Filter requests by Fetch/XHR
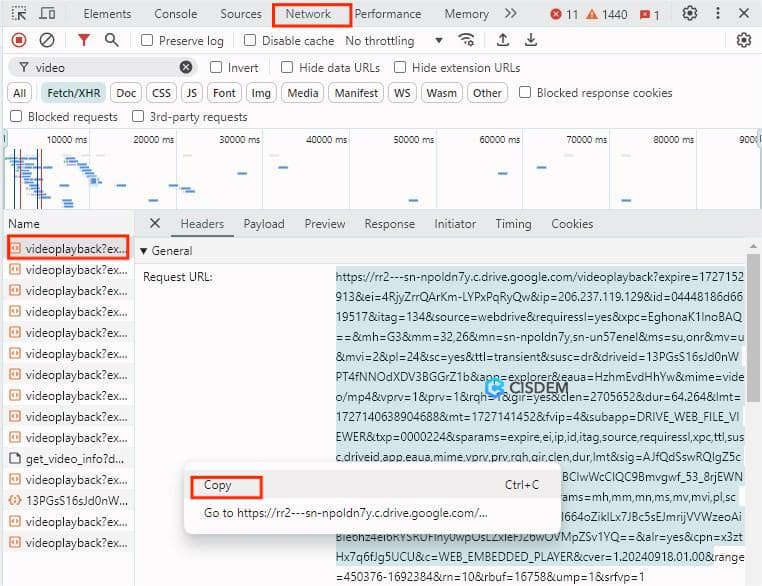The image size is (762, 586). [73, 93]
